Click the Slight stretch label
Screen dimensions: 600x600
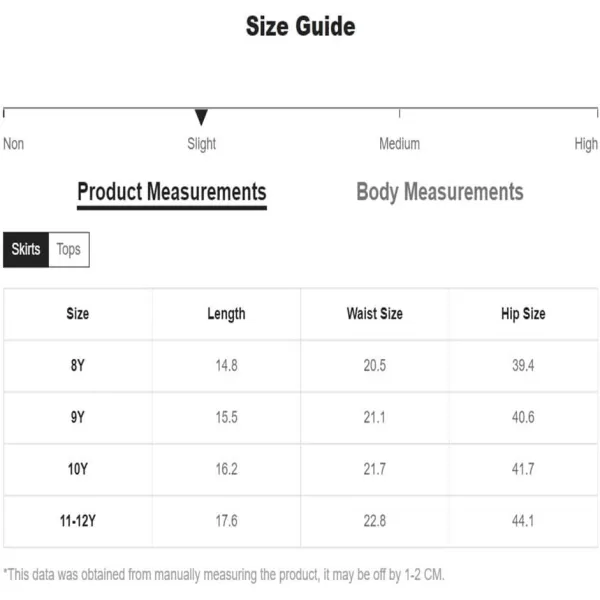[202, 144]
